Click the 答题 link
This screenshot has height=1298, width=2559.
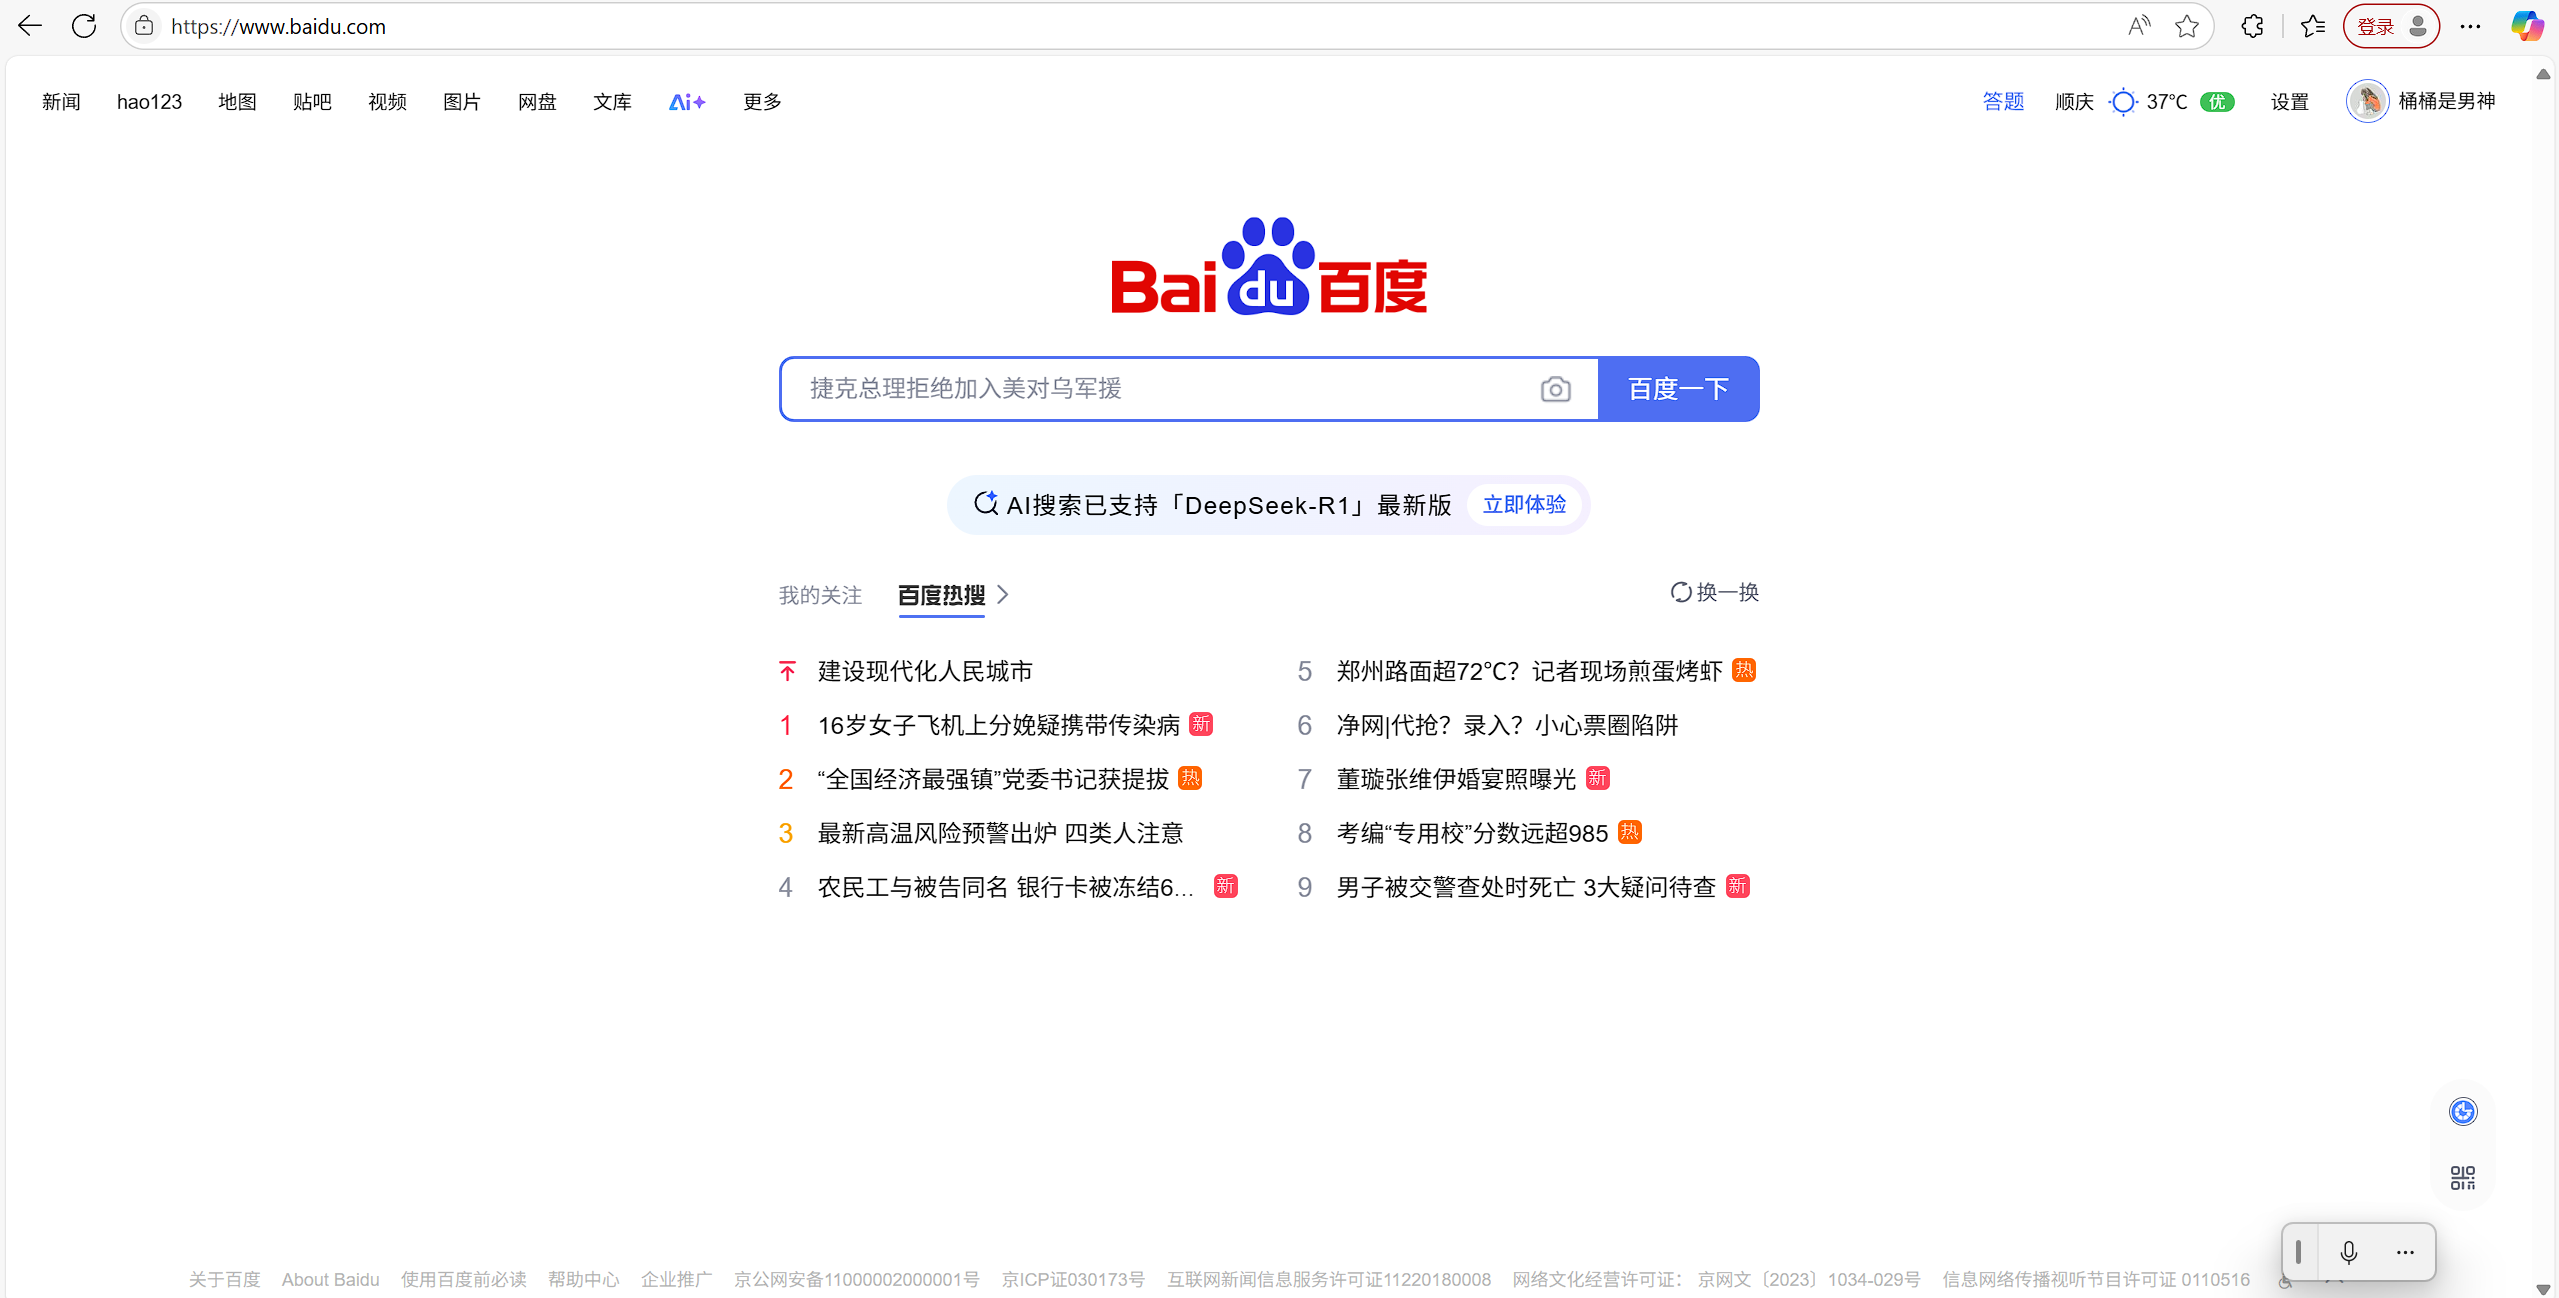coord(2003,102)
